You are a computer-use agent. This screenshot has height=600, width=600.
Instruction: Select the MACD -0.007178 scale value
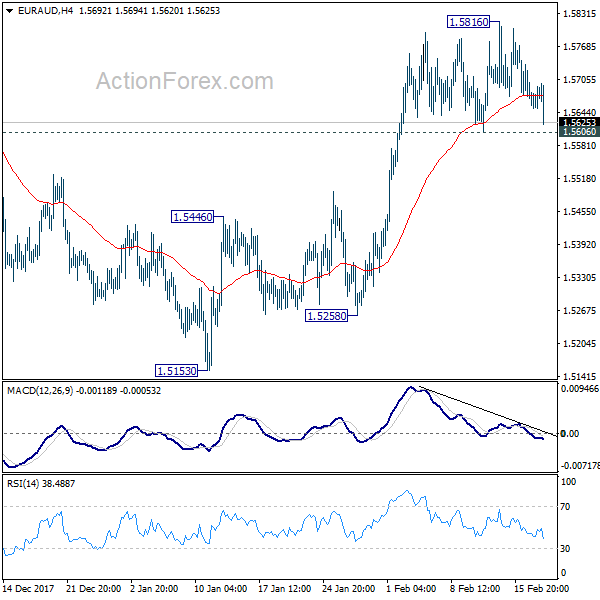(580, 466)
